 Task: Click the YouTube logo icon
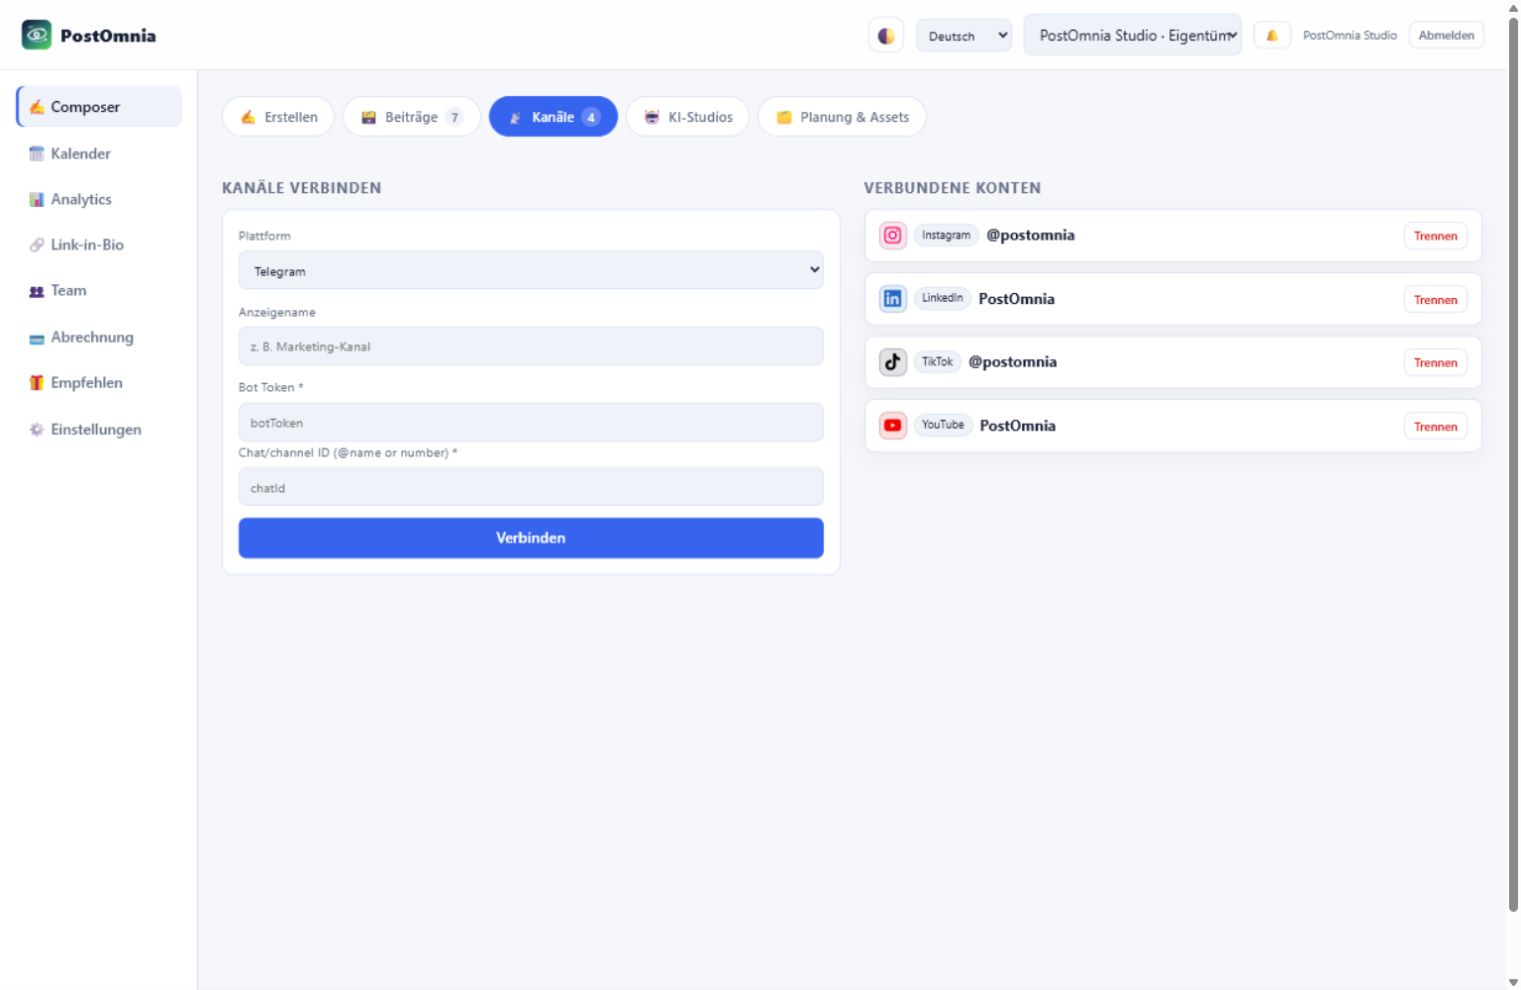click(893, 425)
